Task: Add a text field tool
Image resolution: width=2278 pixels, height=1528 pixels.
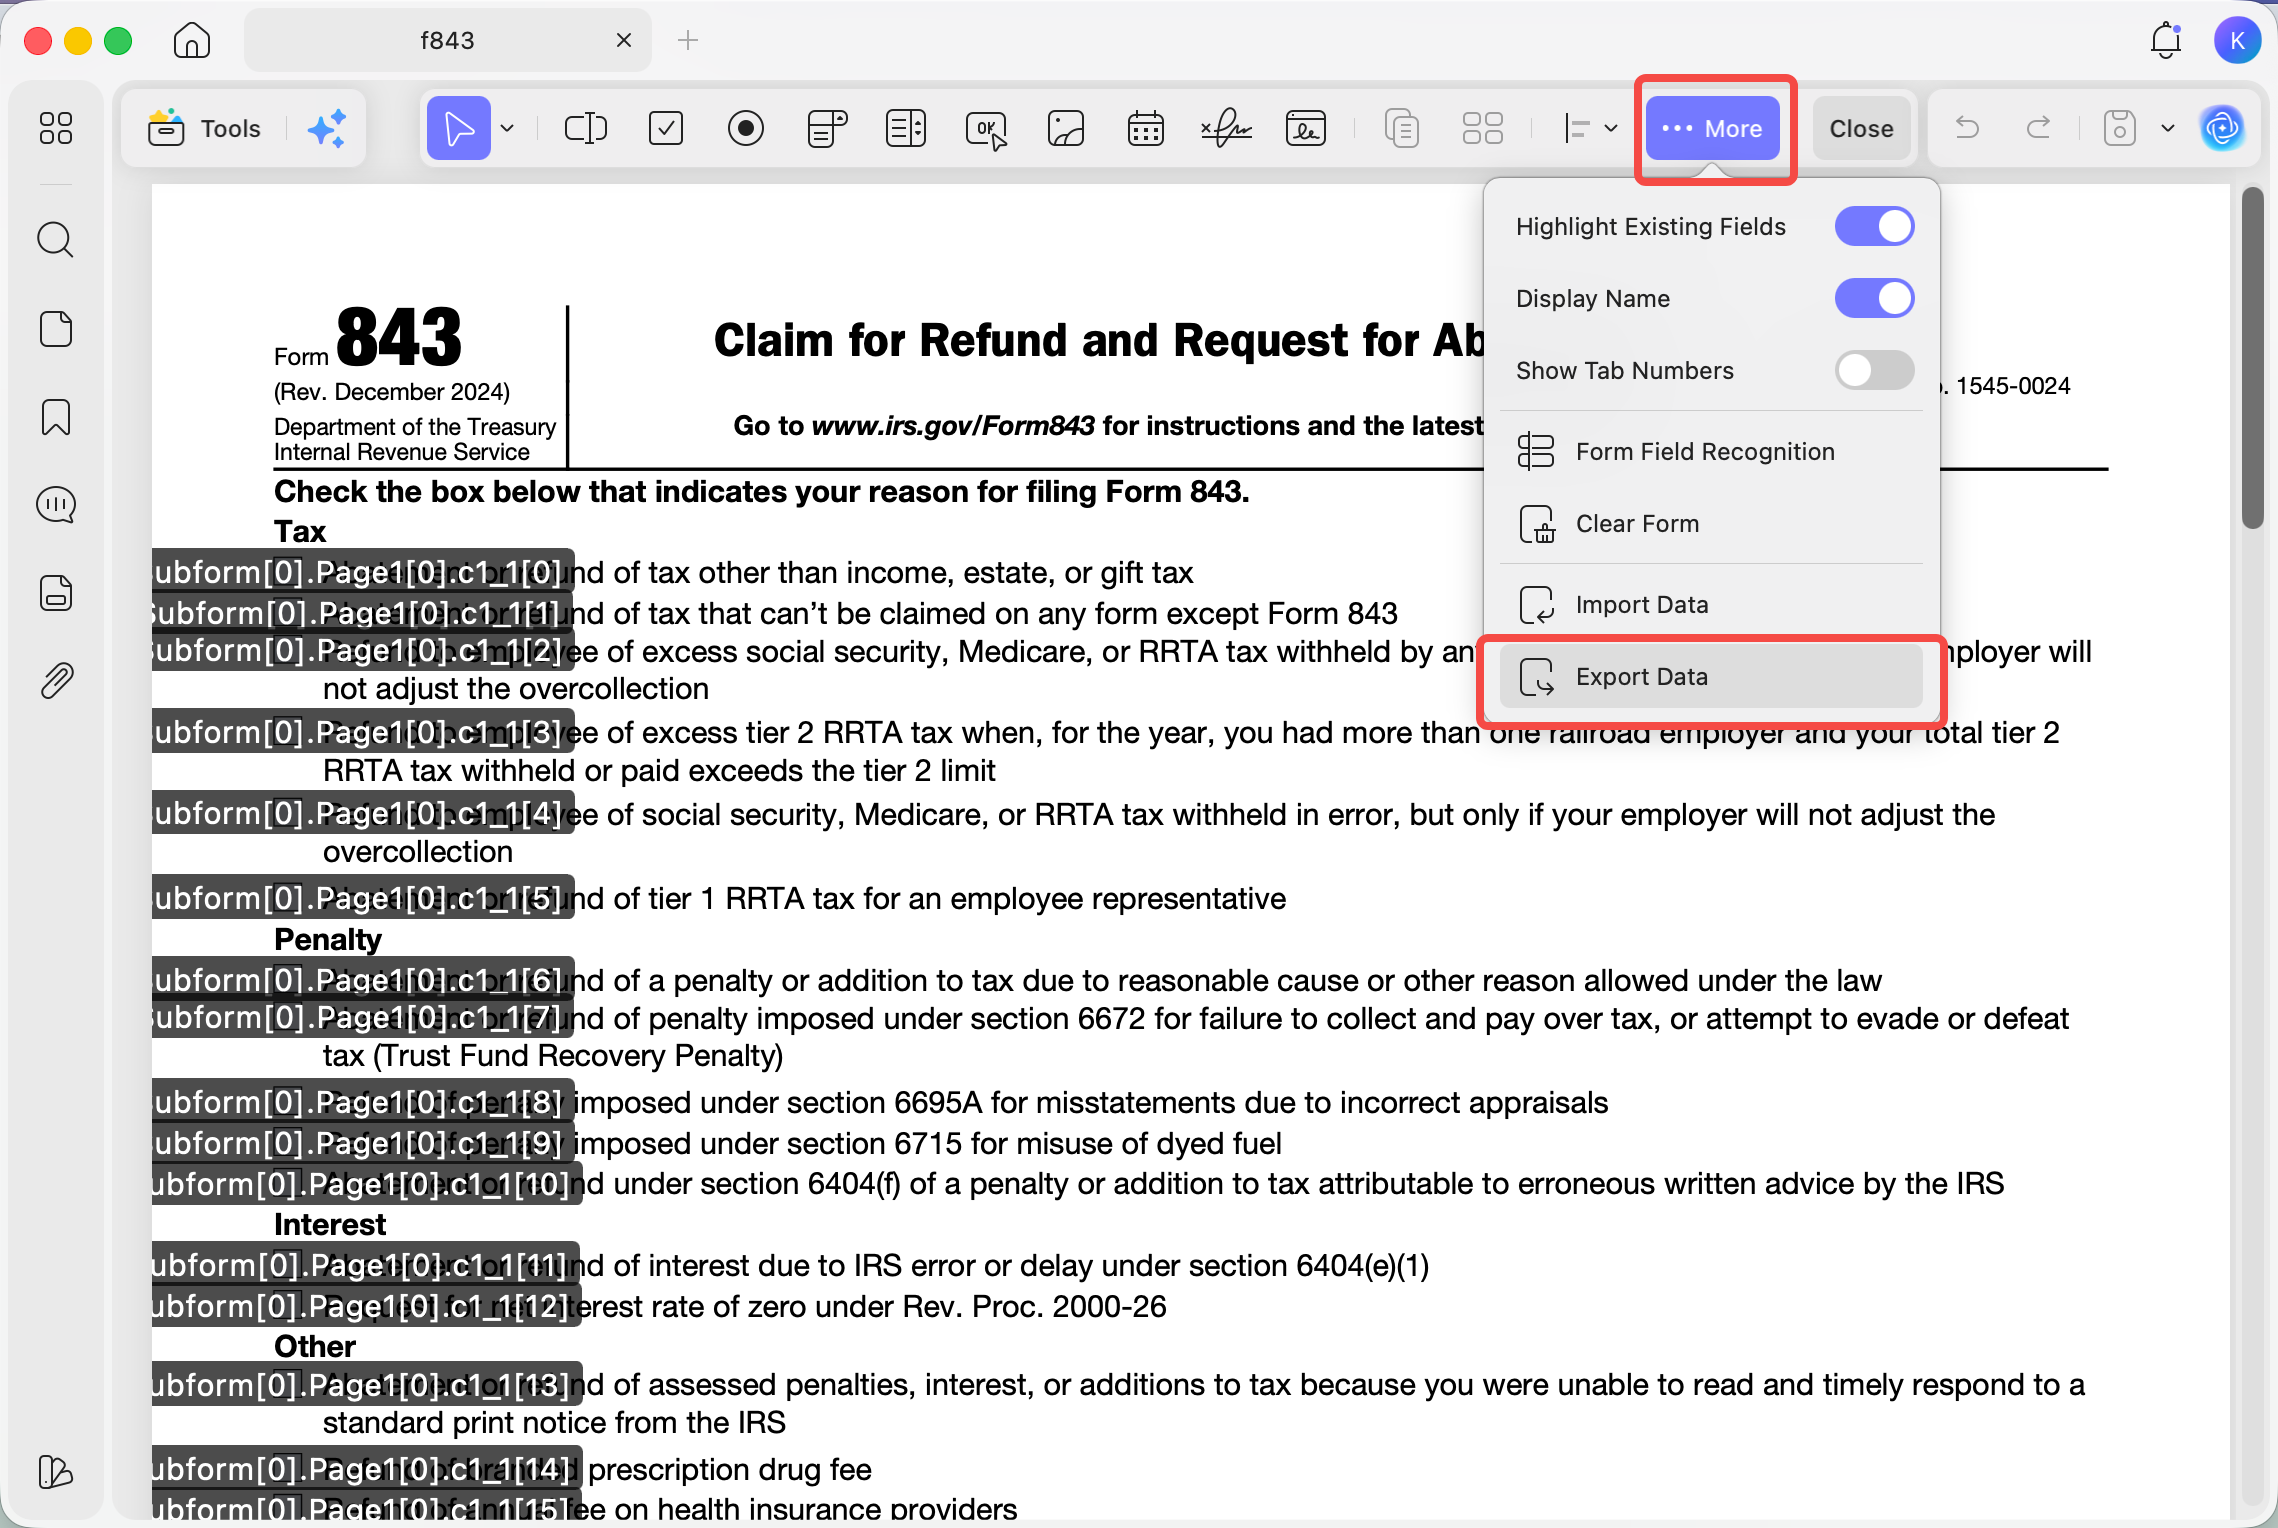Action: (x=586, y=128)
